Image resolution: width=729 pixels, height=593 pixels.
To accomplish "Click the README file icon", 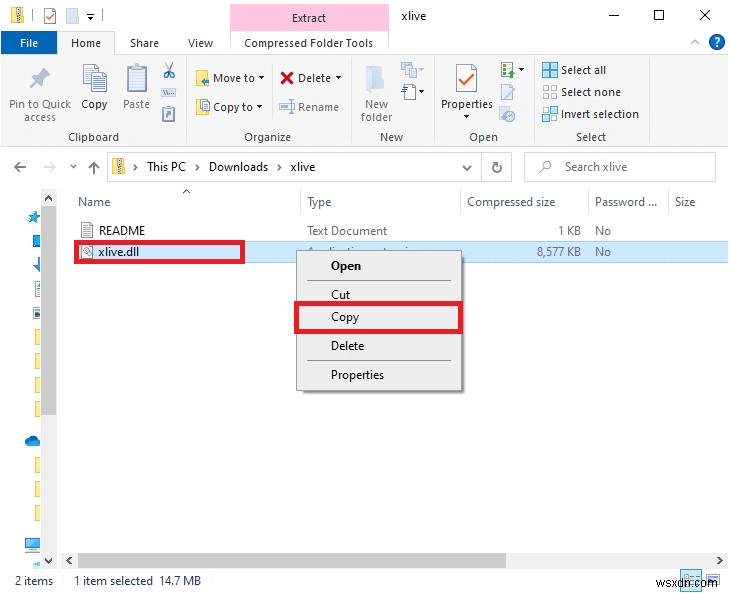I will point(87,230).
